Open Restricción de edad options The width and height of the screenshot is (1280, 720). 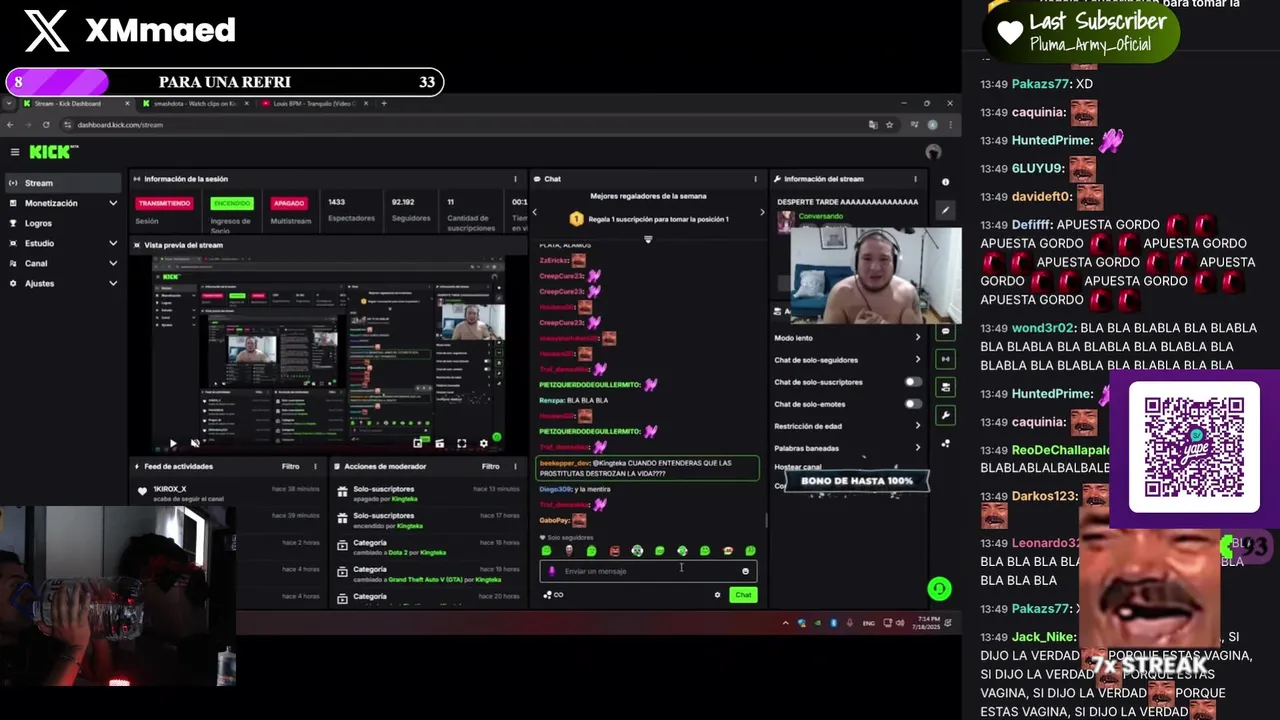point(848,426)
